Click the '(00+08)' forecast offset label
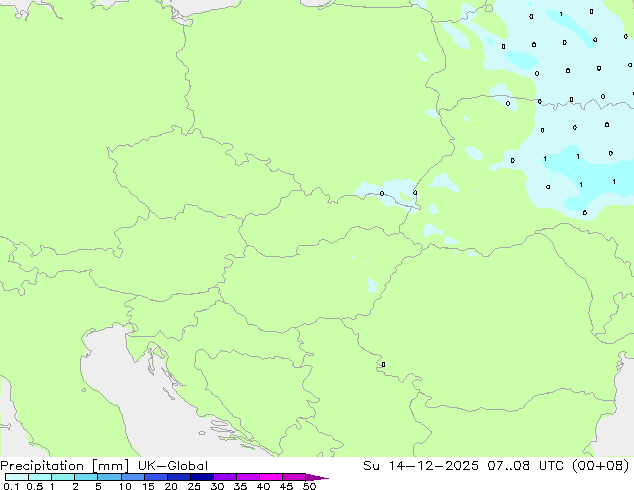Screen dimensions: 634x490 tap(601, 466)
